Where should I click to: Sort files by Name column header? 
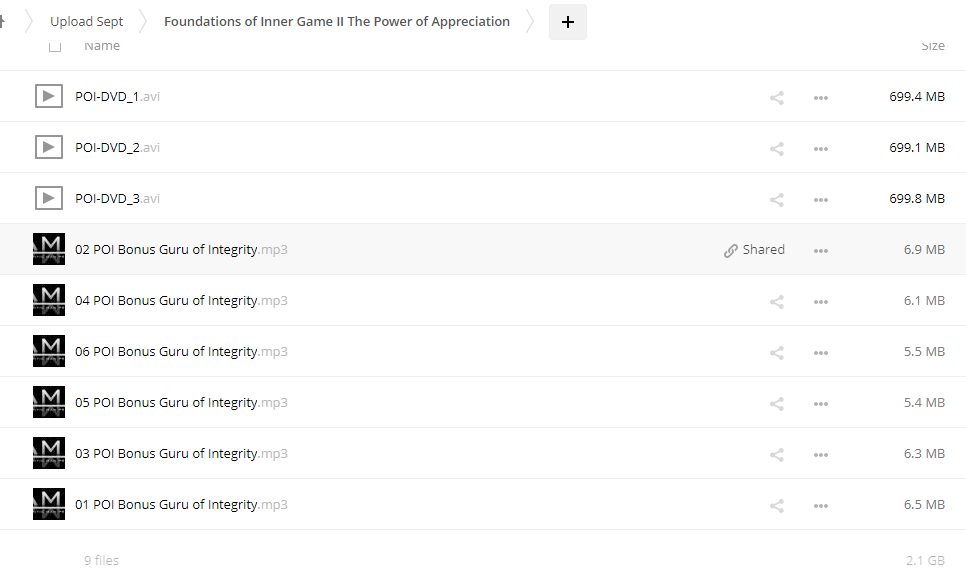pyautogui.click(x=102, y=46)
